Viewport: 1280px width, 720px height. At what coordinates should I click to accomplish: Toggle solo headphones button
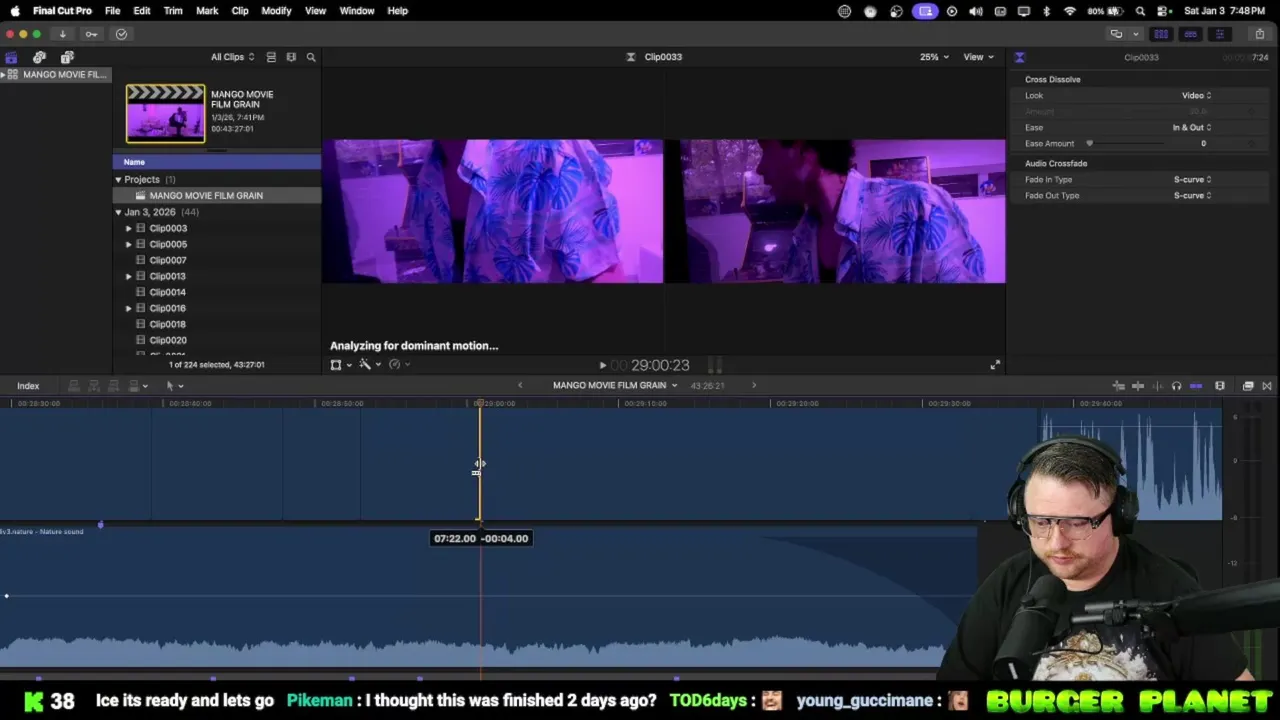(1176, 386)
